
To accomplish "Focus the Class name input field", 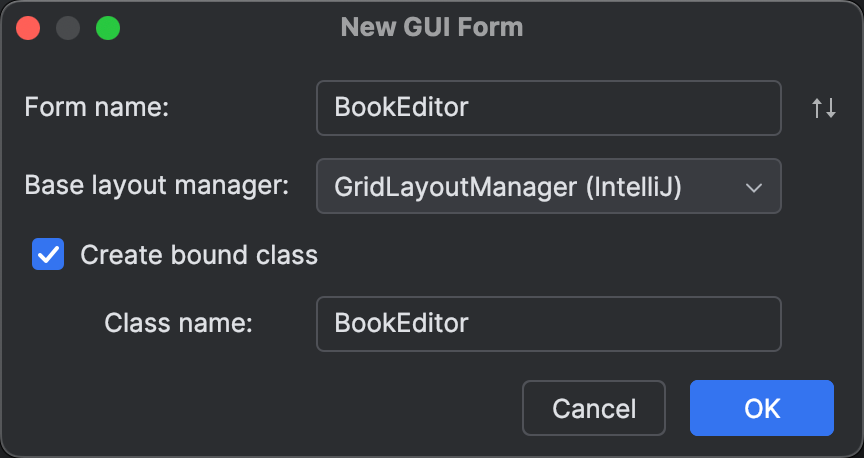I will 548,323.
